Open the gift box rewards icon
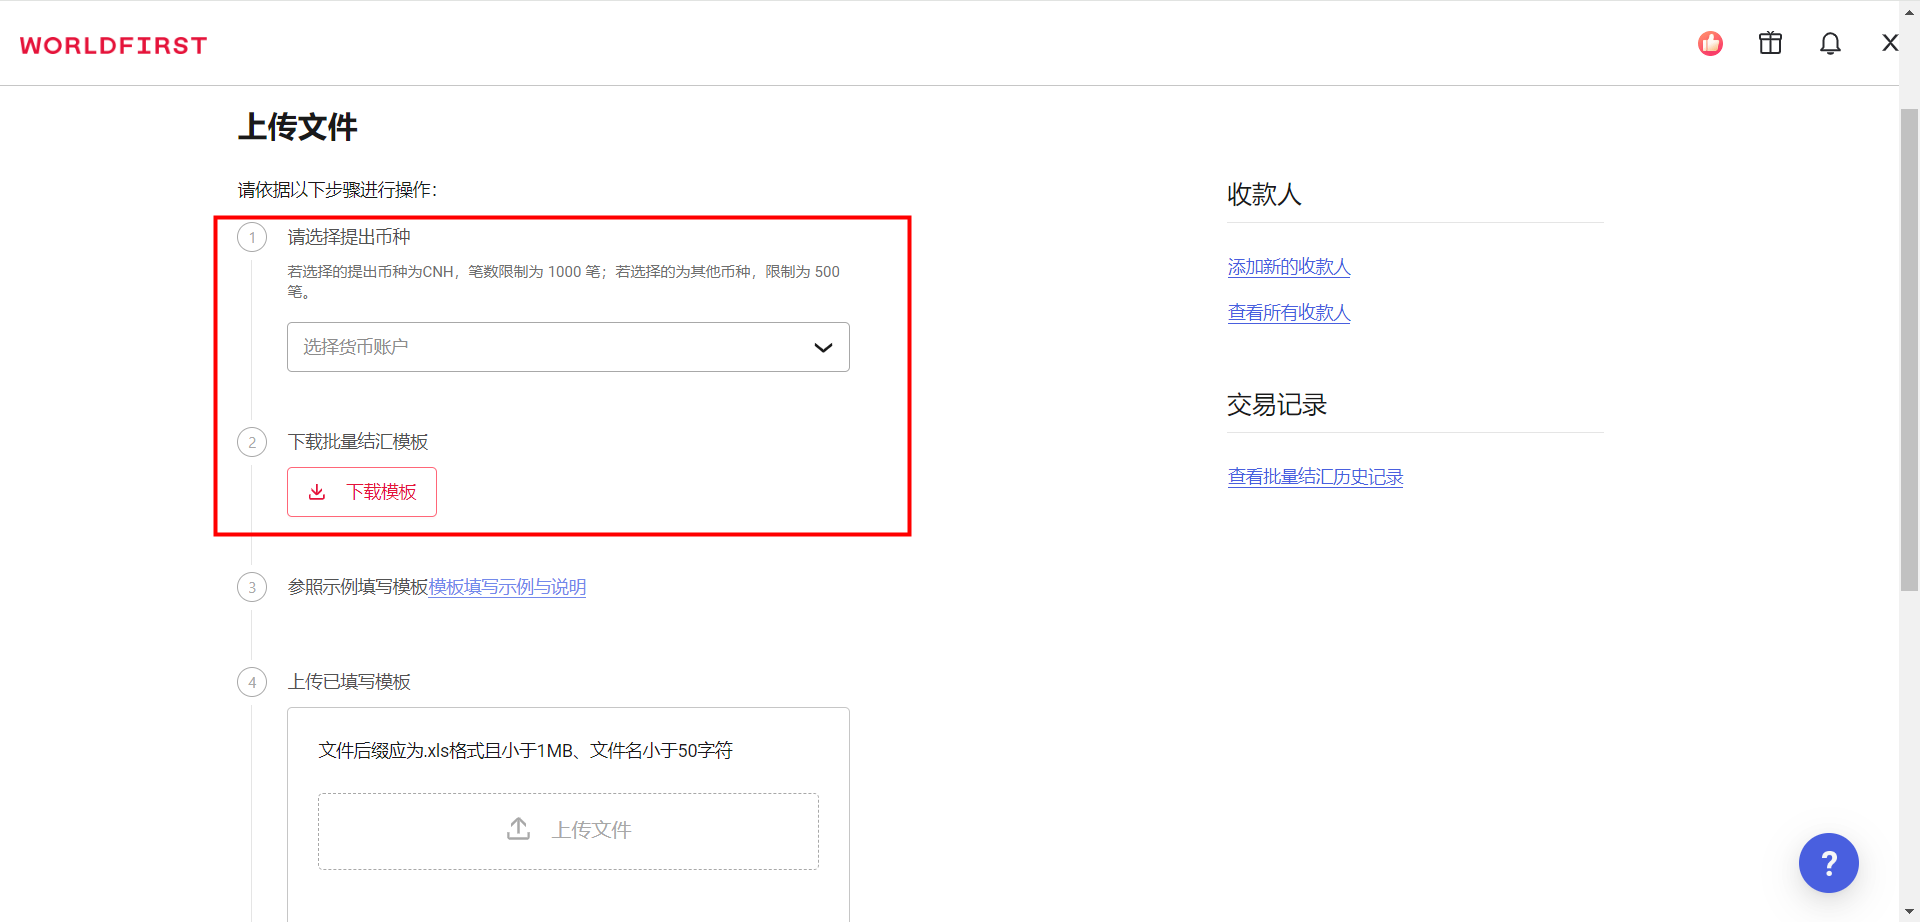Image resolution: width=1920 pixels, height=922 pixels. click(x=1770, y=44)
